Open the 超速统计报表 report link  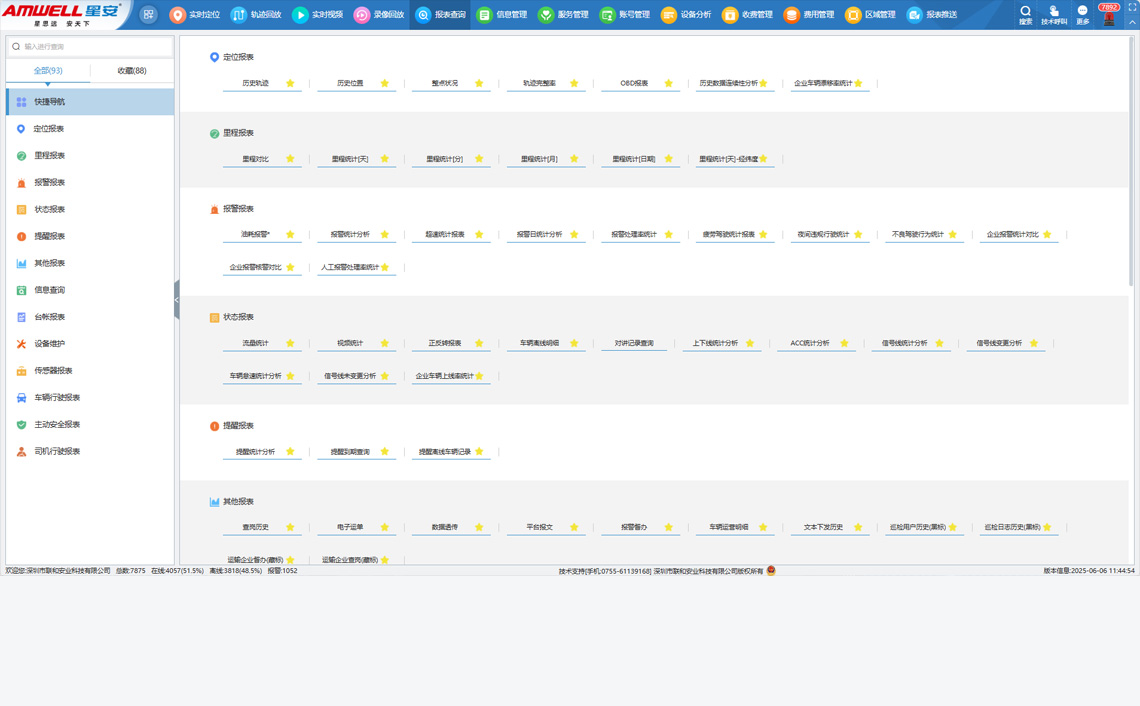[444, 235]
